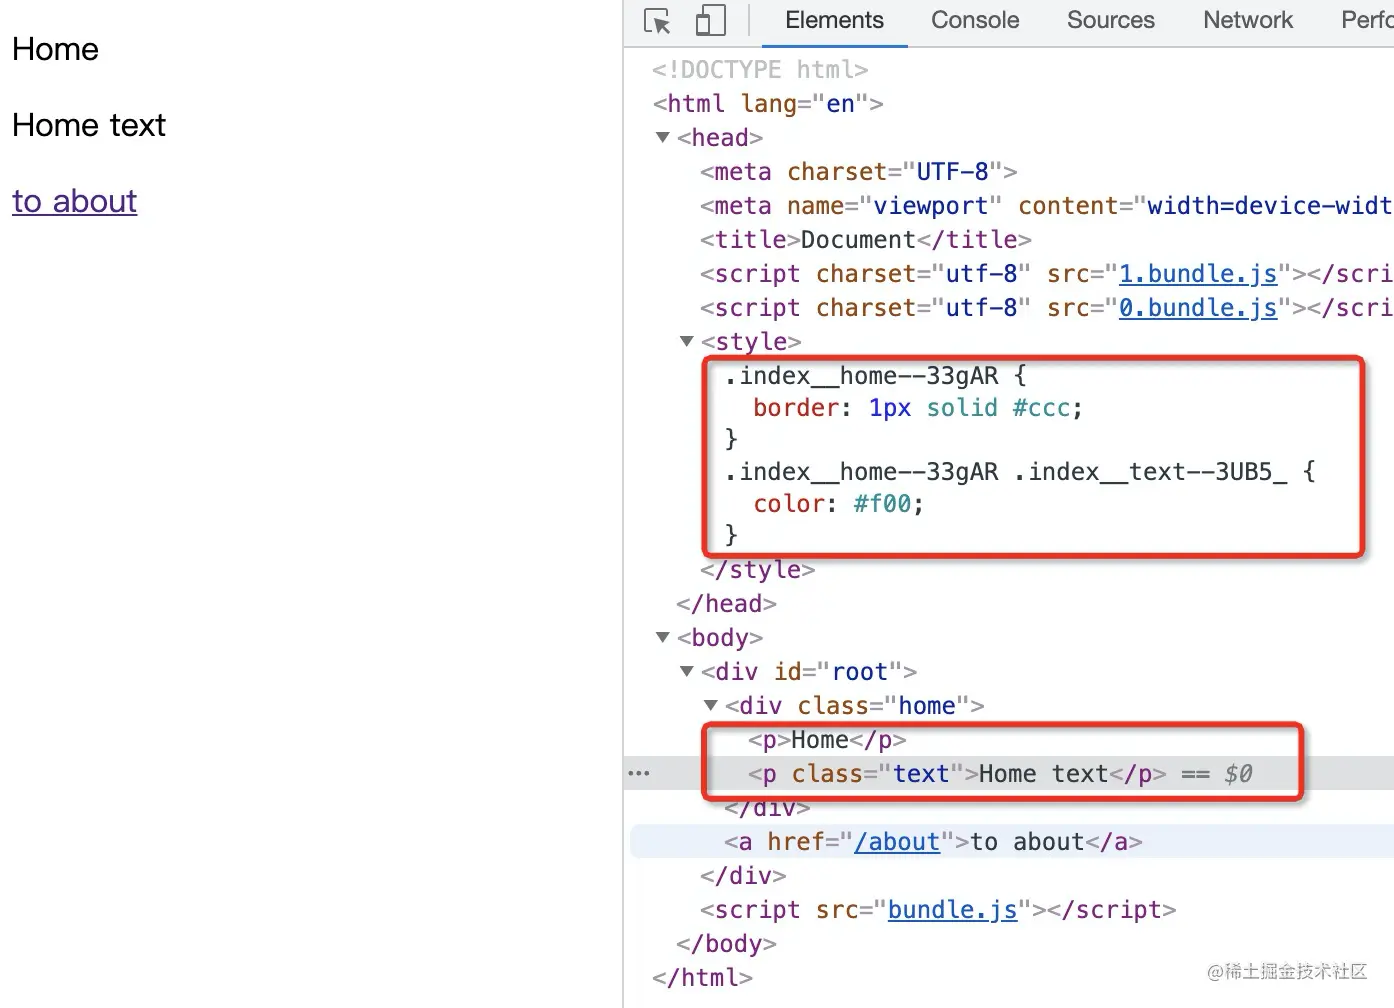Select the p Home node
The width and height of the screenshot is (1394, 1008).
pyautogui.click(x=827, y=740)
